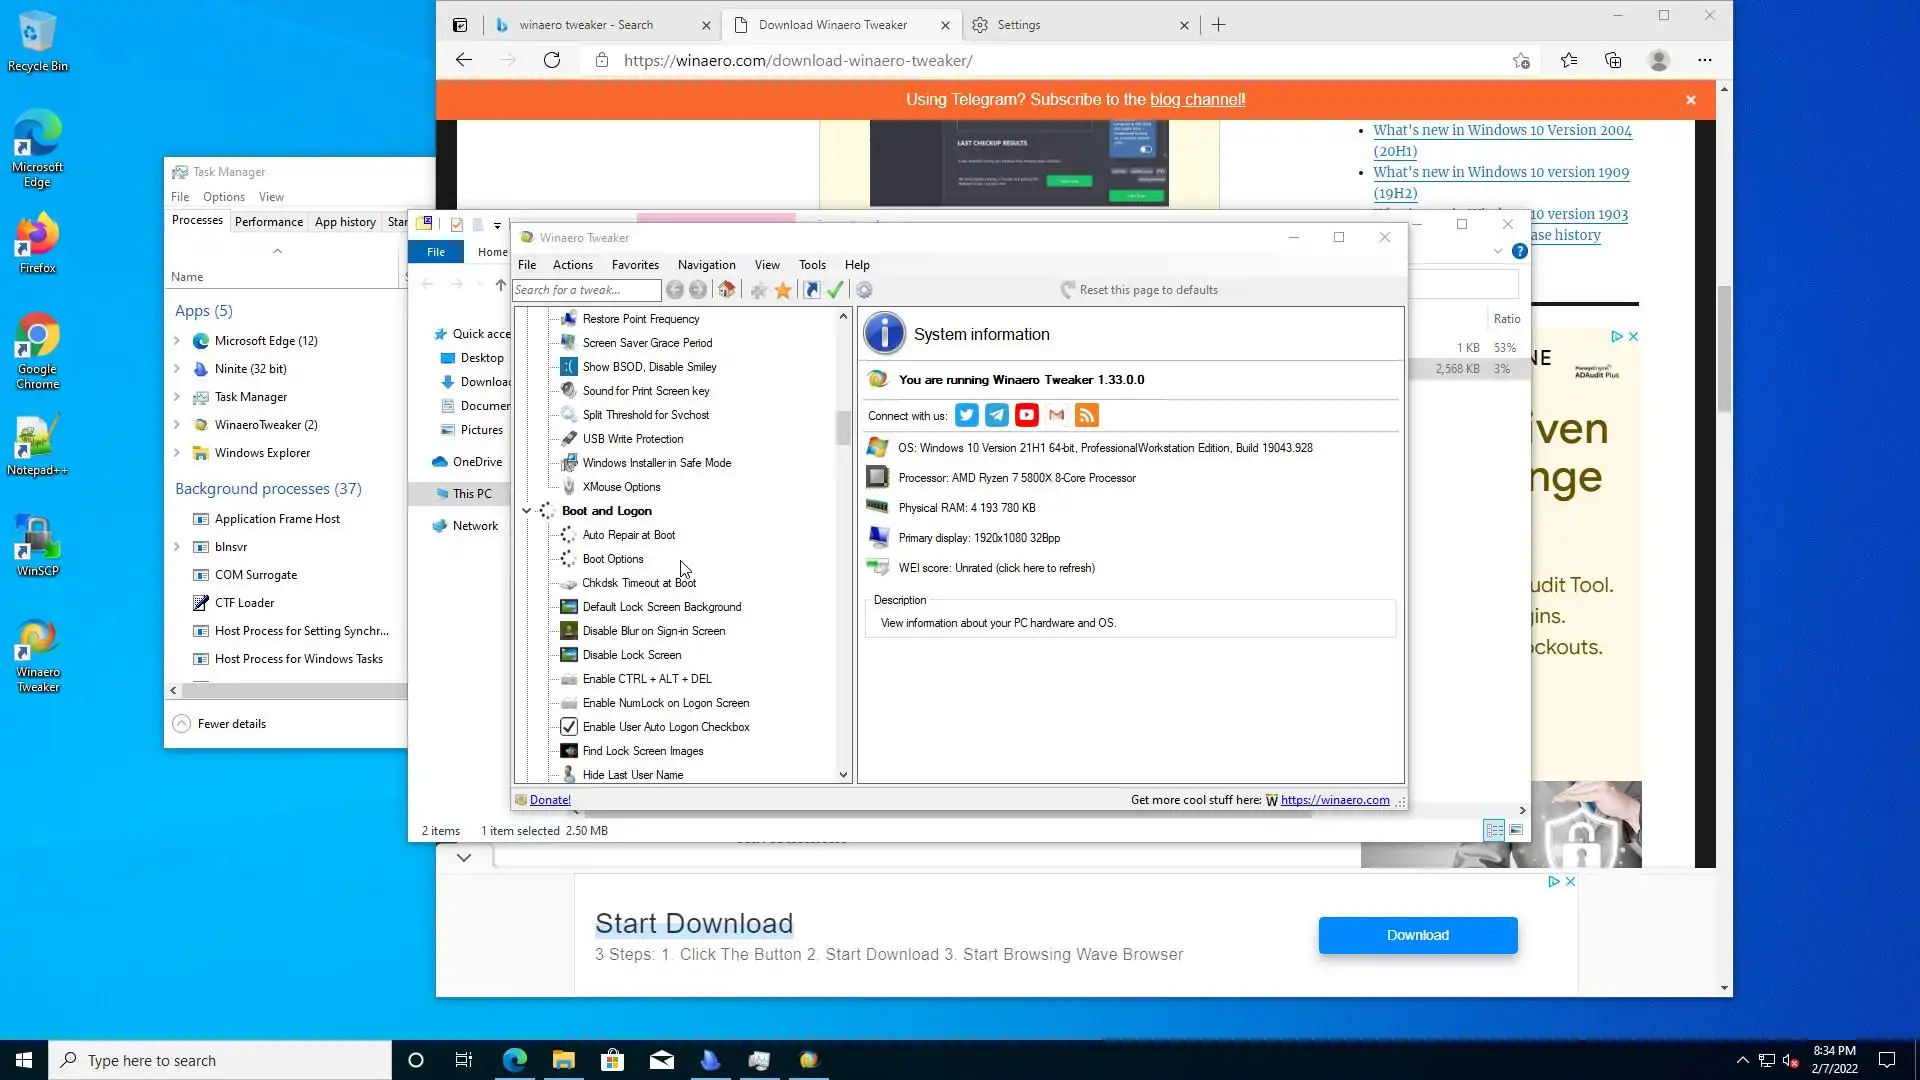Click the Home icon in Winaero toolbar
This screenshot has height=1080, width=1920.
click(x=727, y=290)
